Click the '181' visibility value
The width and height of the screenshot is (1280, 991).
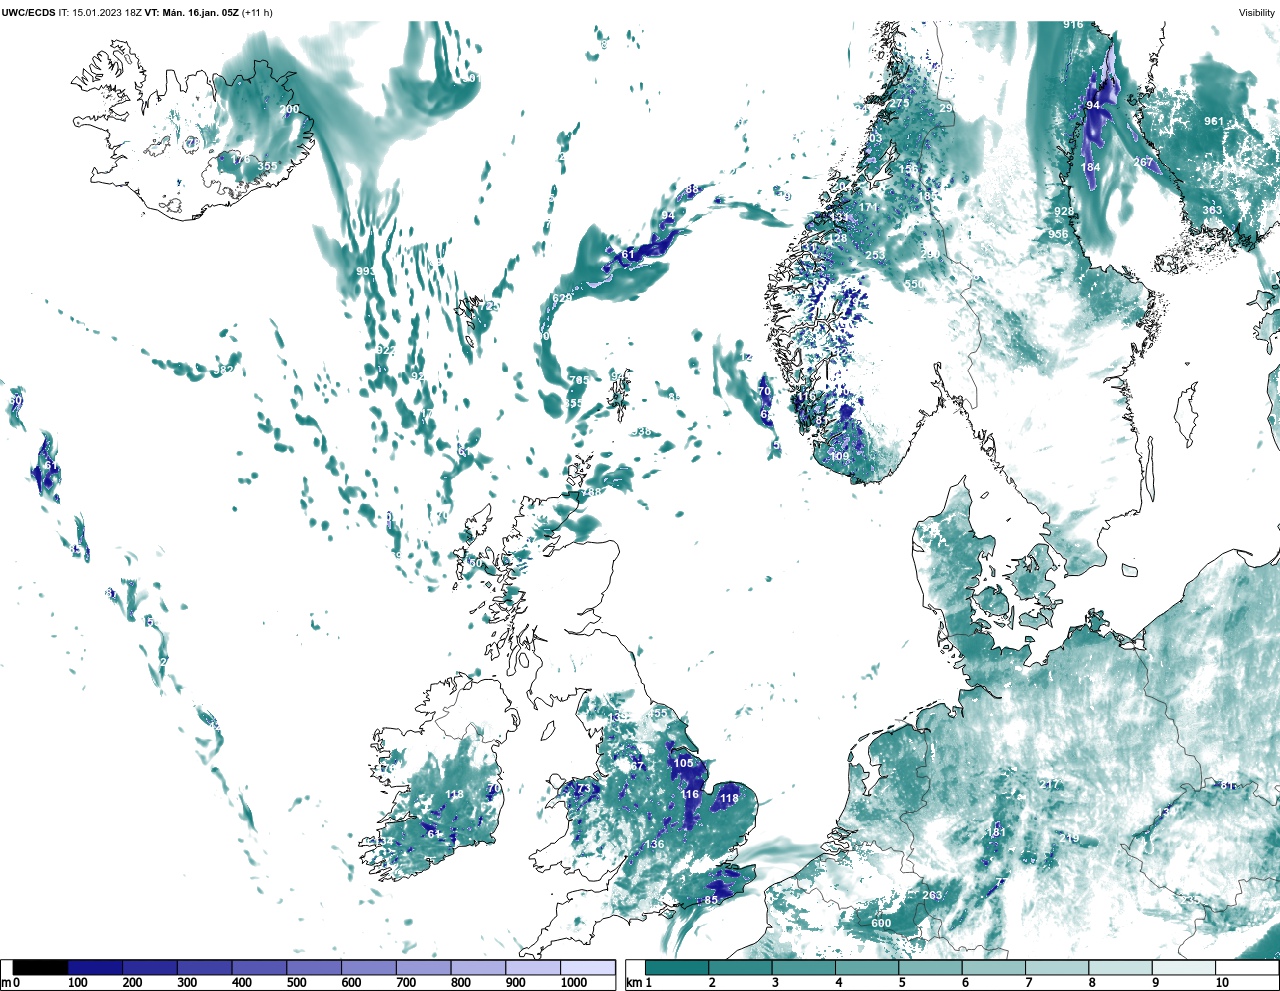coord(995,832)
